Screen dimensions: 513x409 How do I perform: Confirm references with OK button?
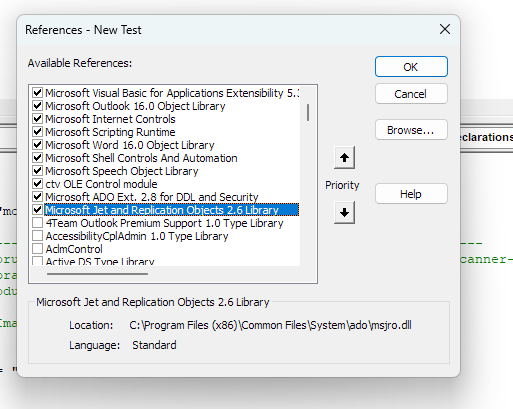pos(411,67)
